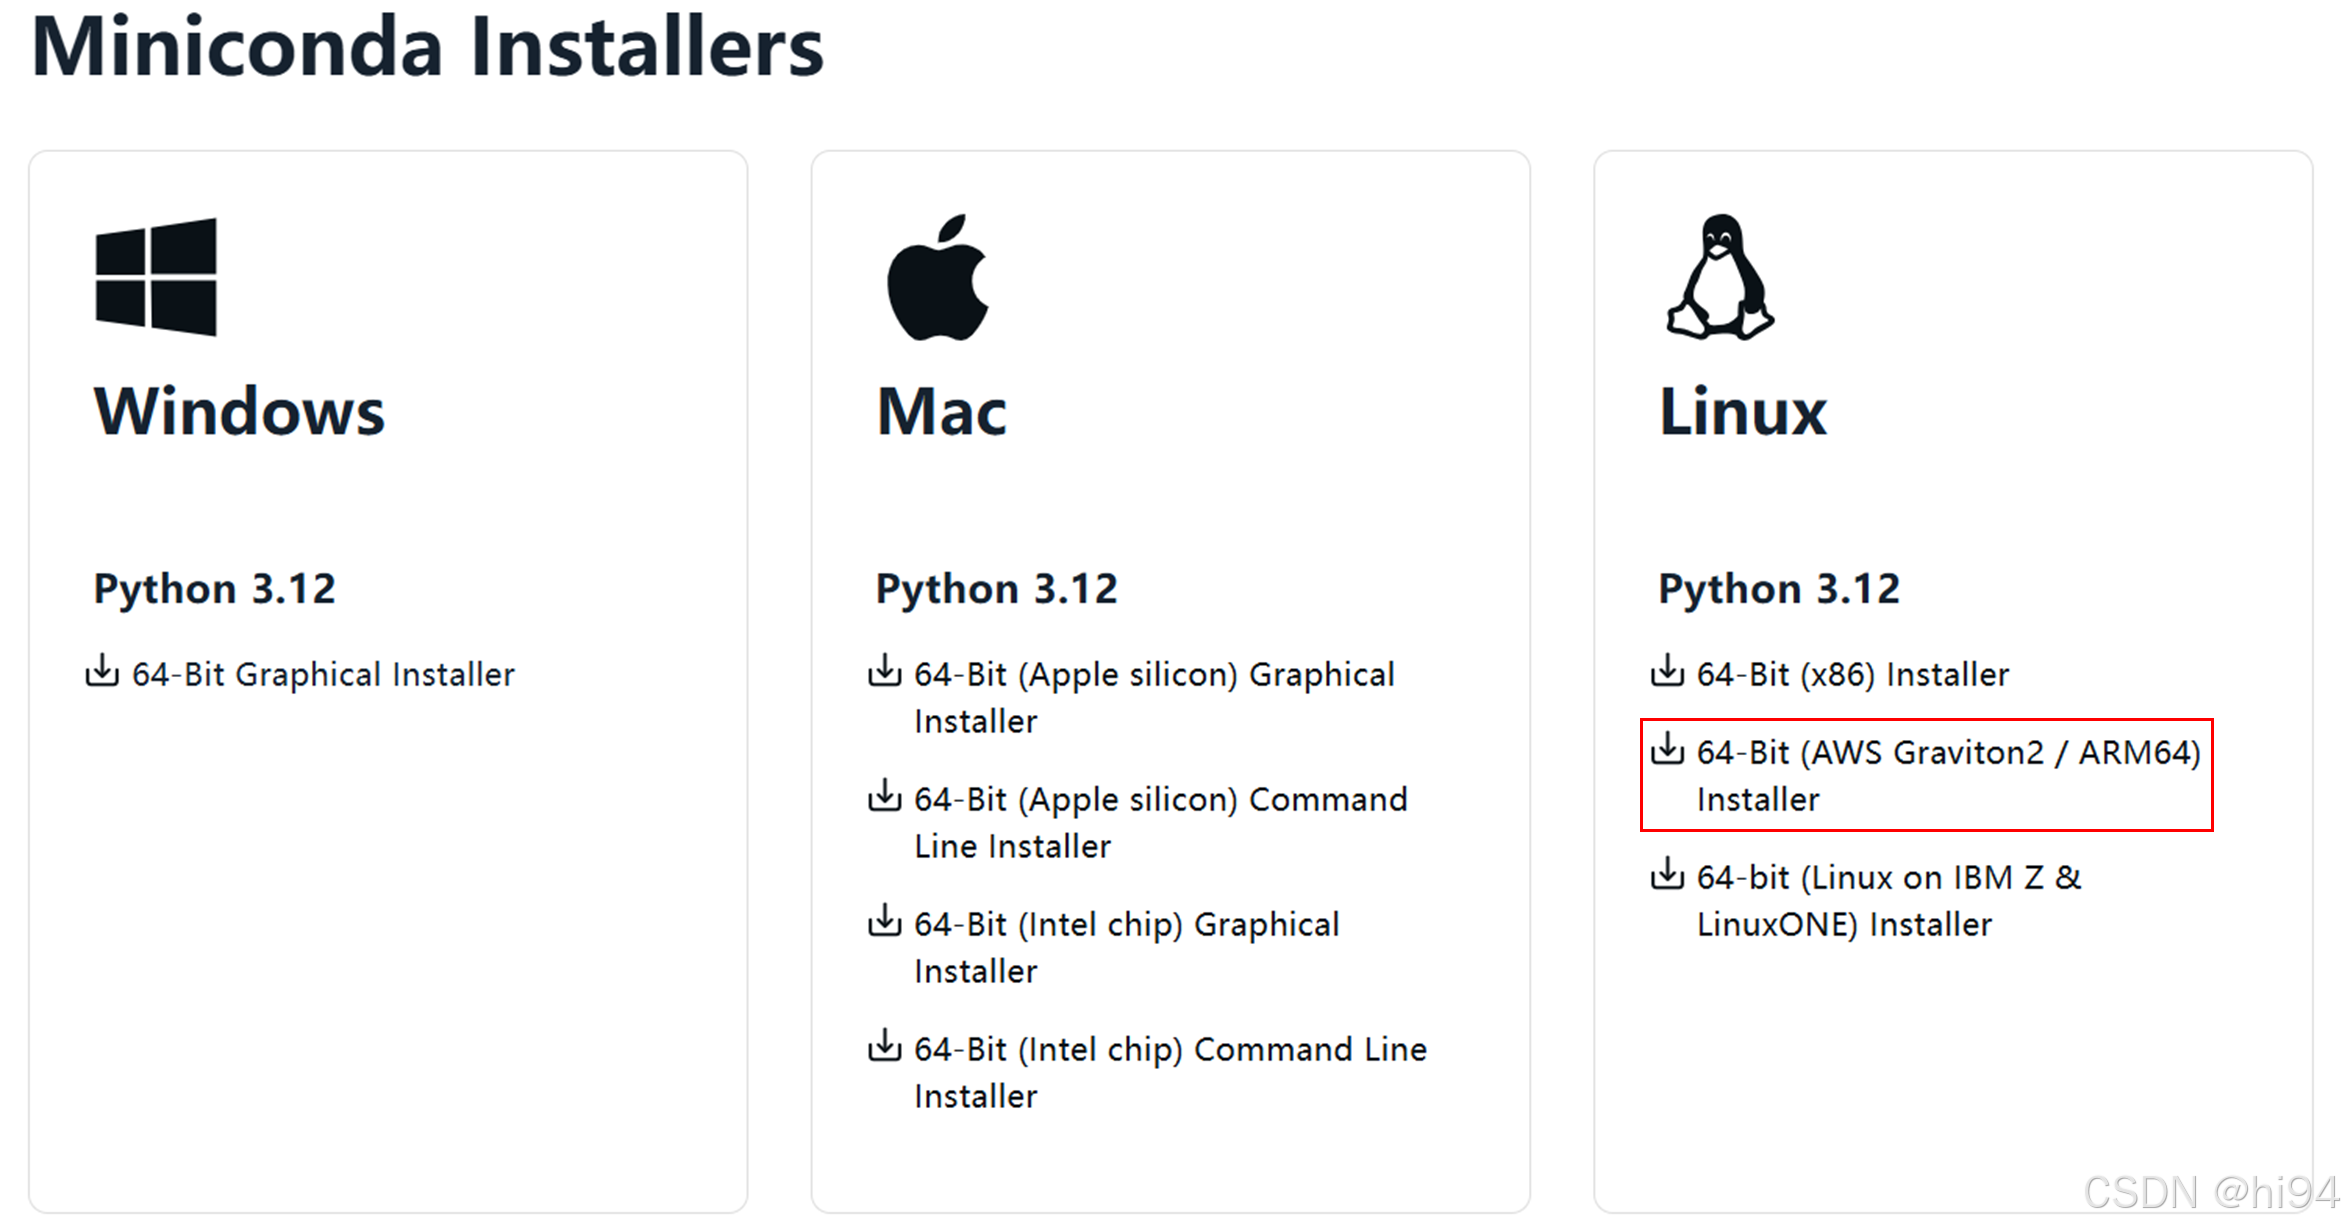Download the Intel chip Command Line Installer

[x=1170, y=1073]
